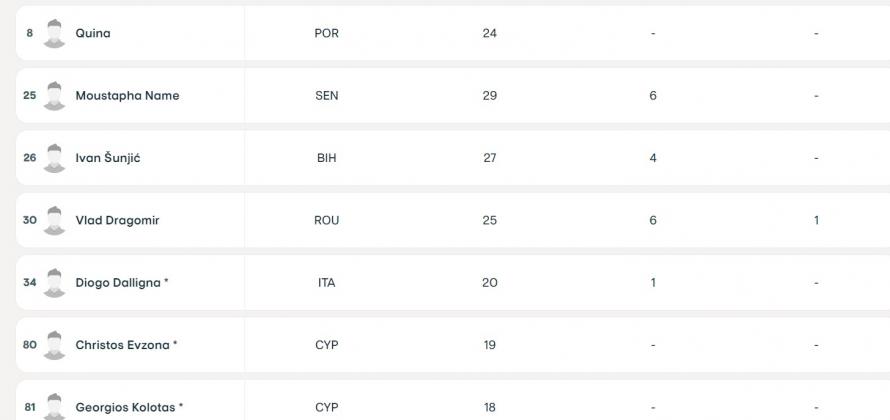
Task: Click Georgios Kolotas's avatar icon
Action: pos(55,406)
